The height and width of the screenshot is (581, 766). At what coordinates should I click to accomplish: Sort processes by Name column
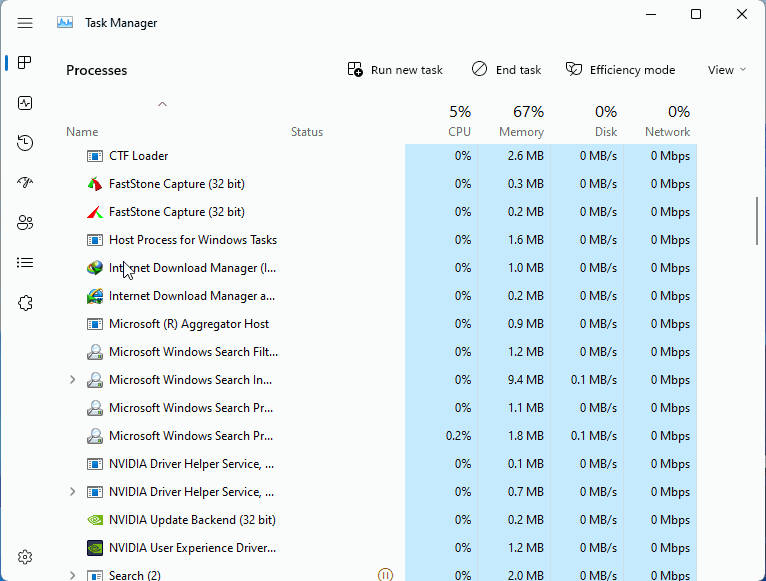click(x=82, y=132)
